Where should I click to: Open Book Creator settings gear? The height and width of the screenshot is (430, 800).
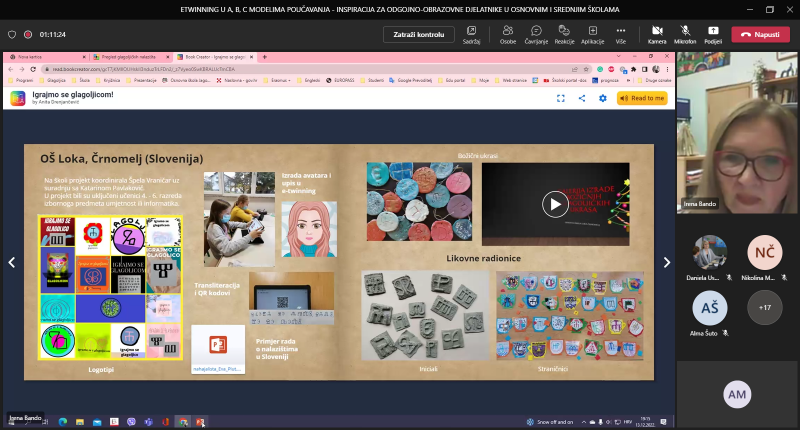(x=603, y=98)
